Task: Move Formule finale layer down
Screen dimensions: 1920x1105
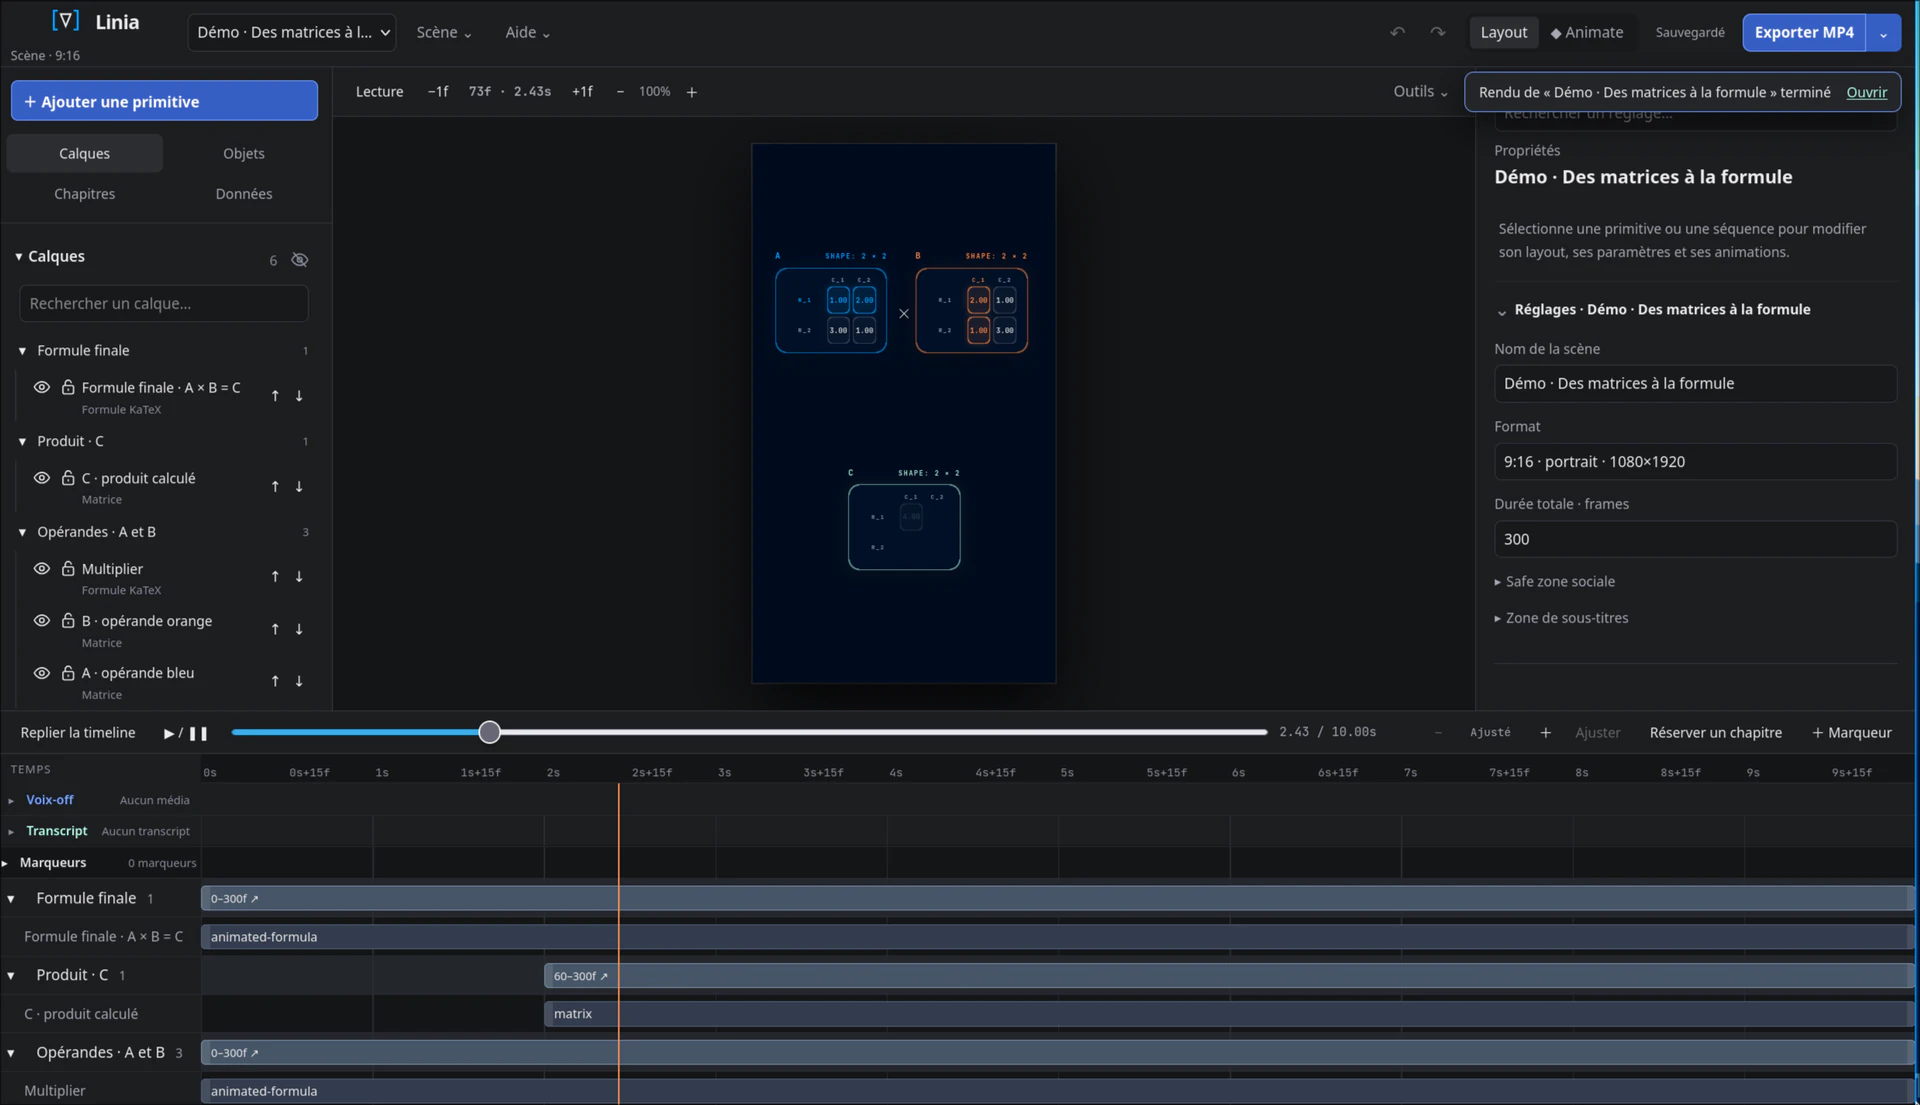Action: pyautogui.click(x=299, y=396)
